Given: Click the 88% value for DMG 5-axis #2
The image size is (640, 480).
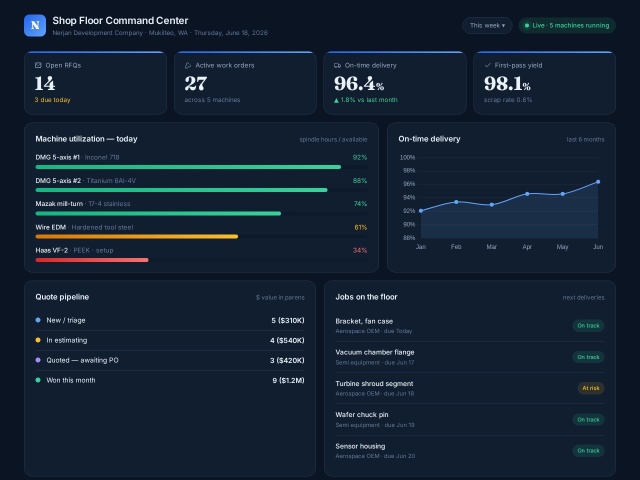Looking at the screenshot, I should coord(360,181).
